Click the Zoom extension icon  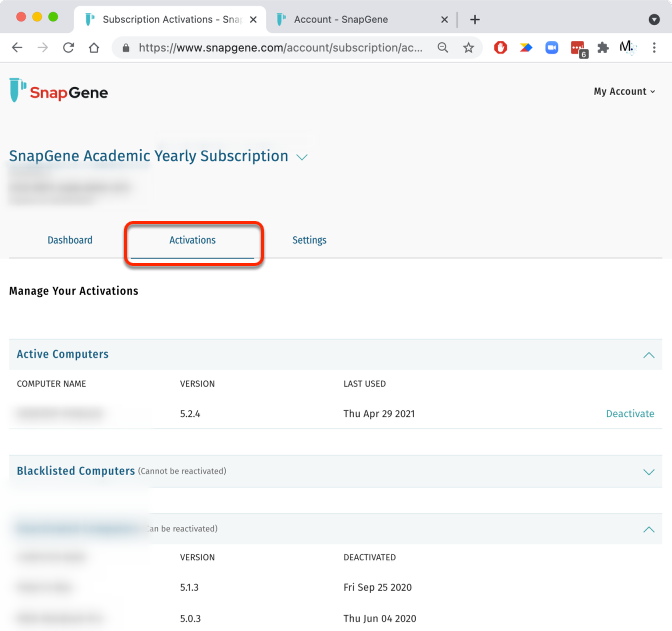tap(552, 47)
